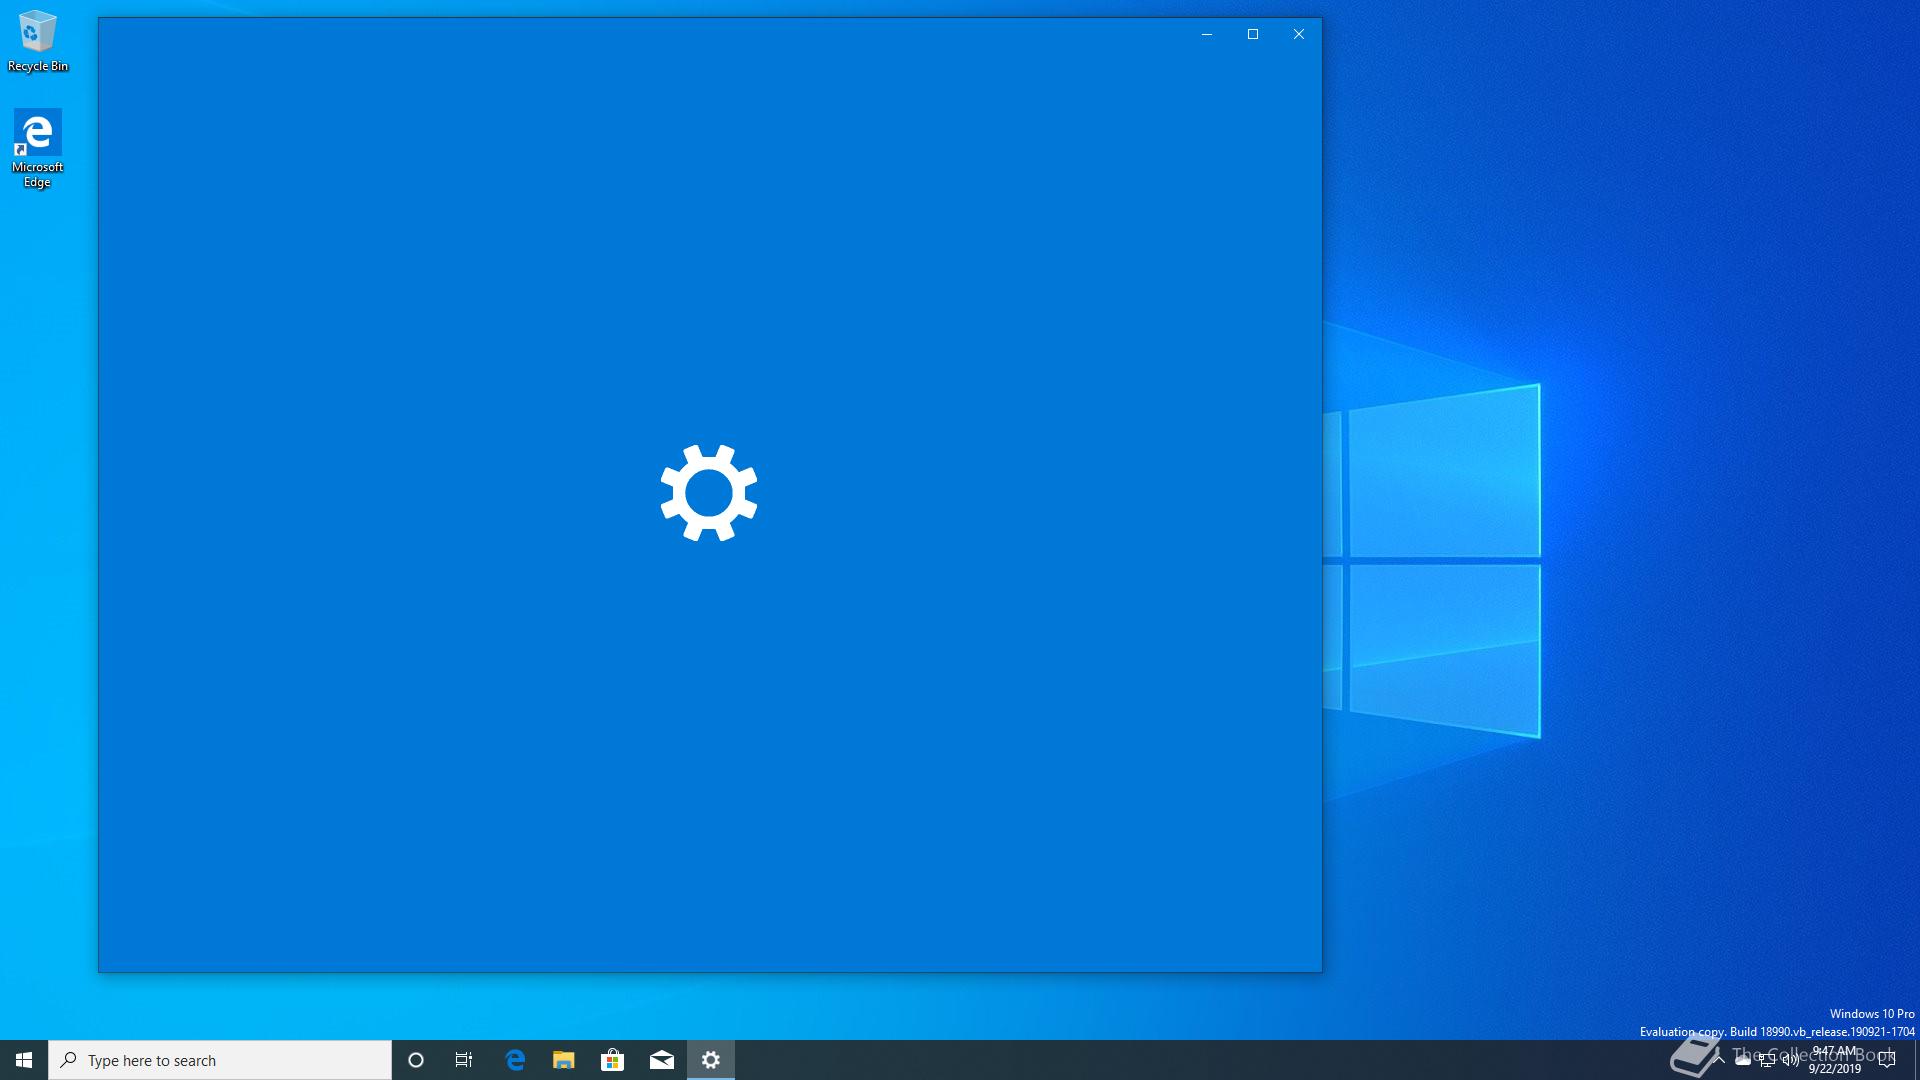This screenshot has width=1920, height=1080.
Task: Open the volume speaker tray control
Action: pos(1790,1060)
